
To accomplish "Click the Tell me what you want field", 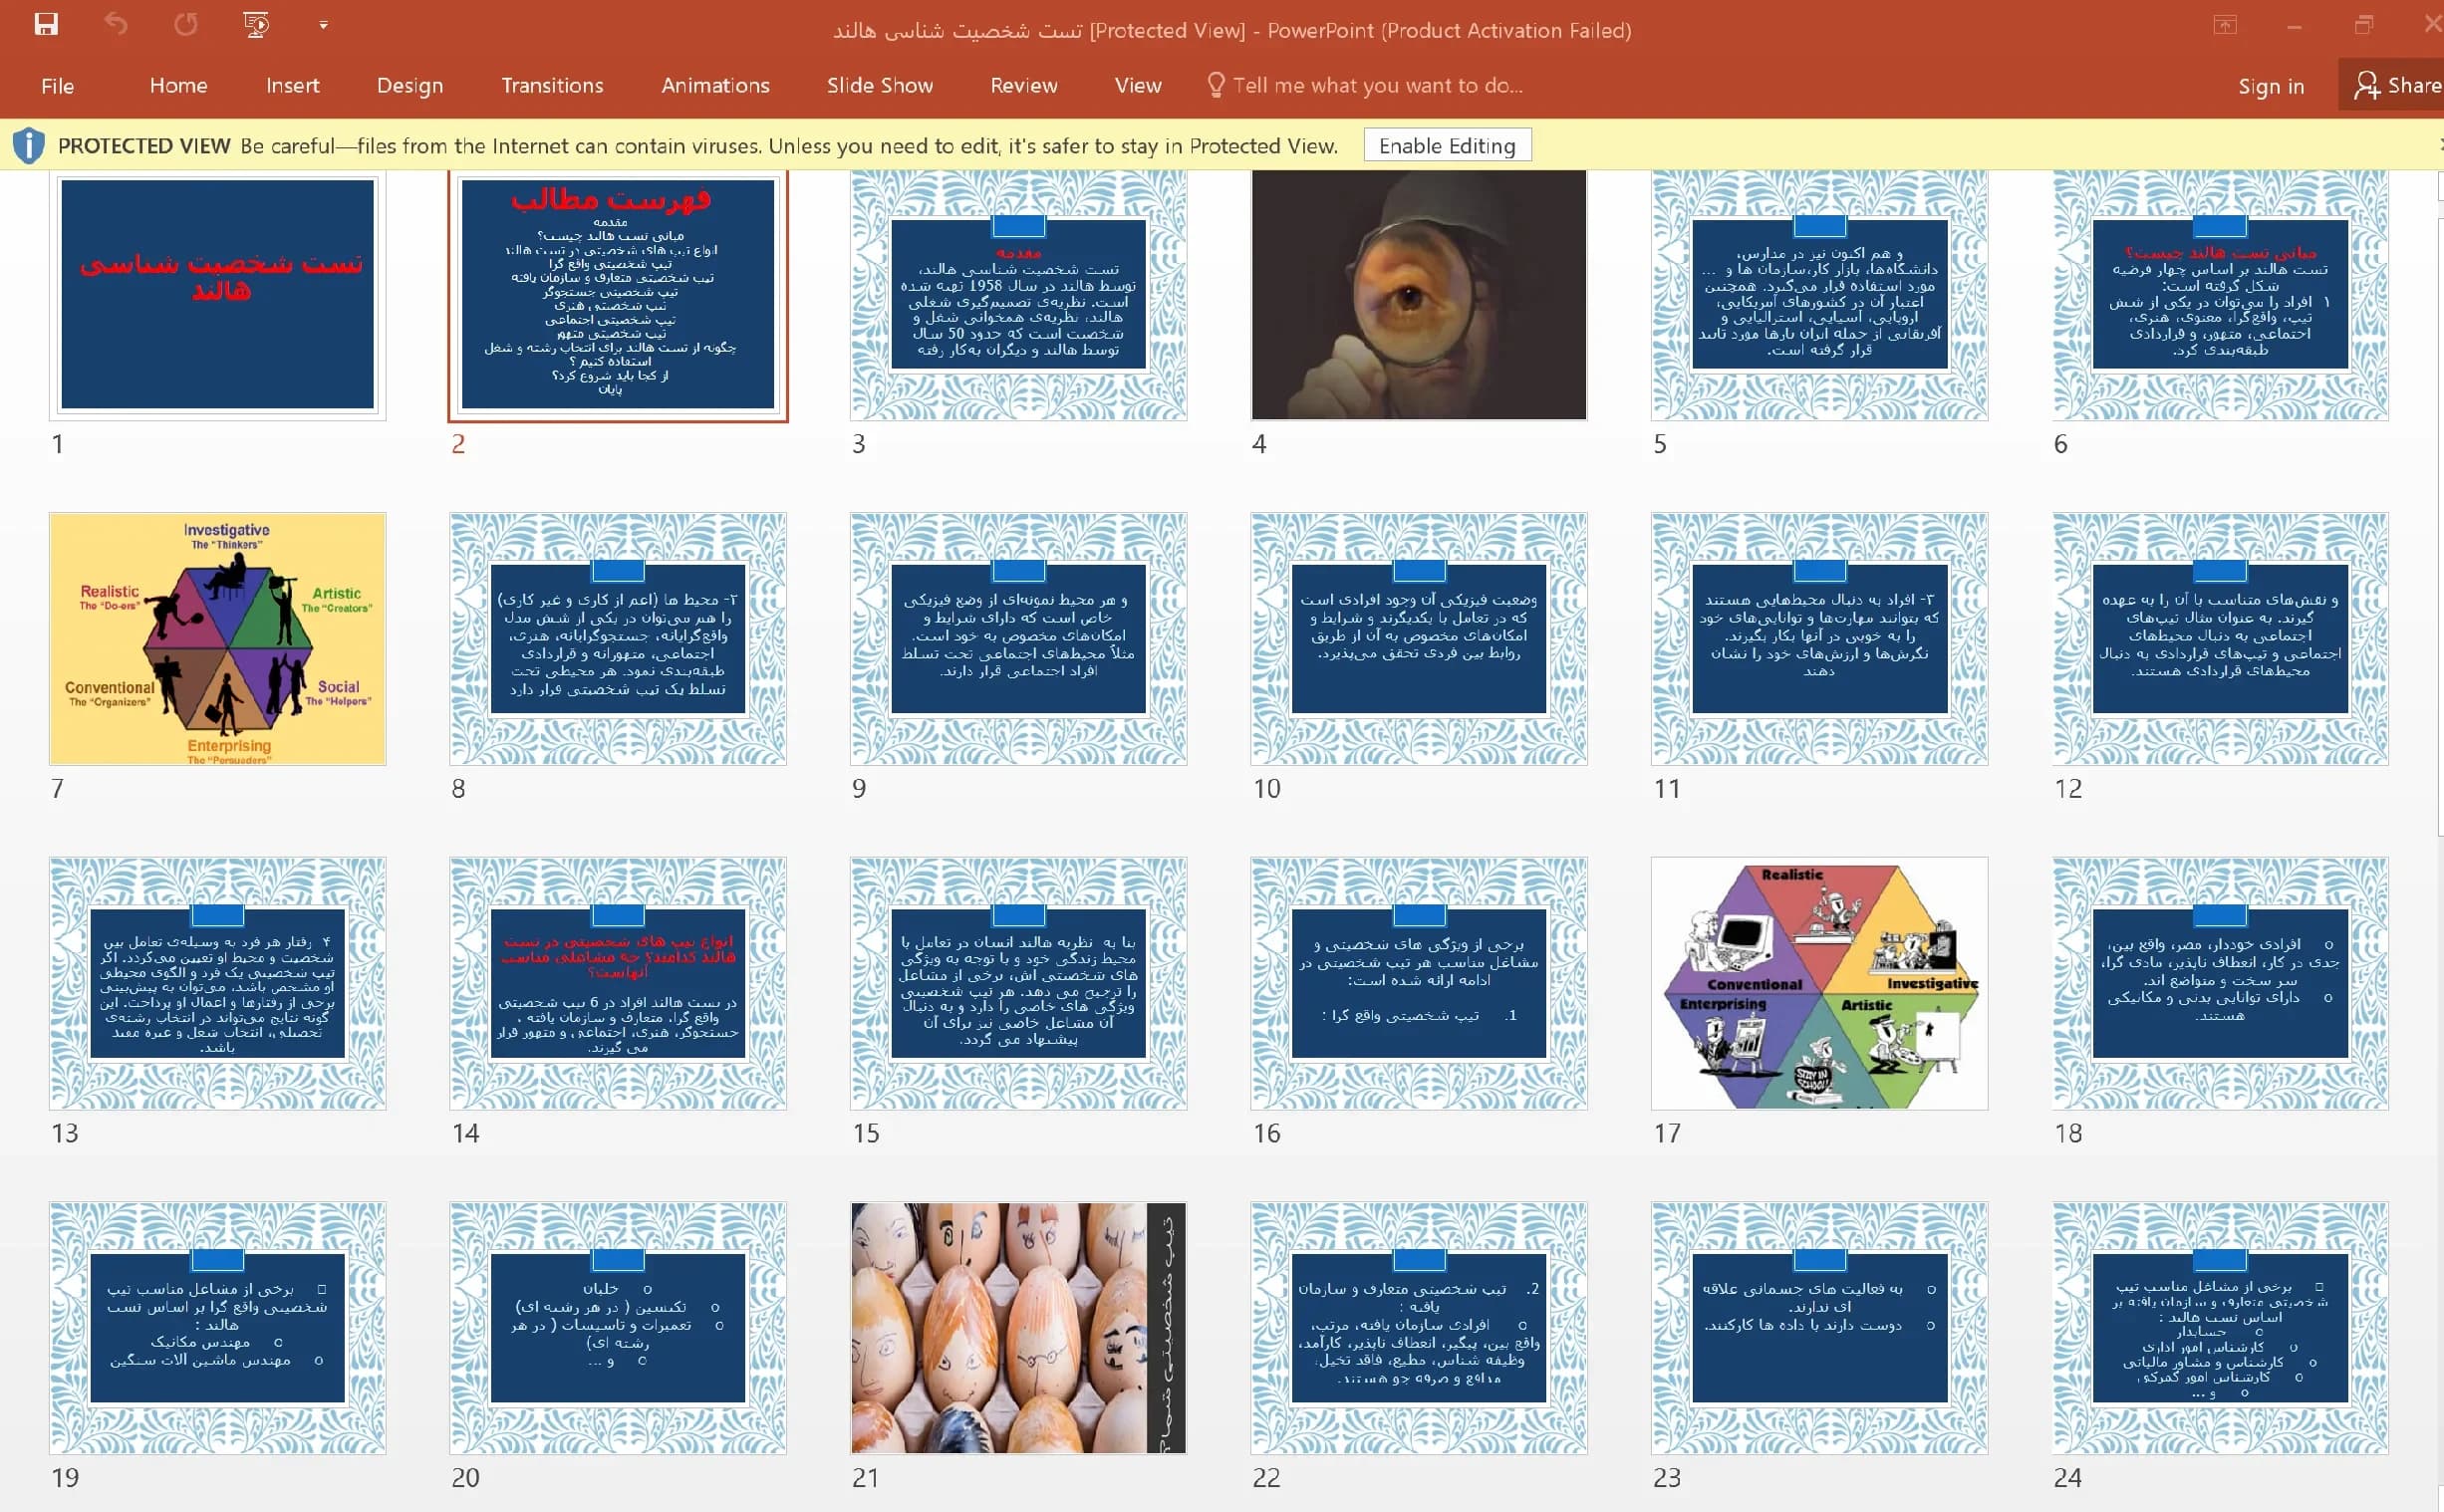I will (1377, 86).
